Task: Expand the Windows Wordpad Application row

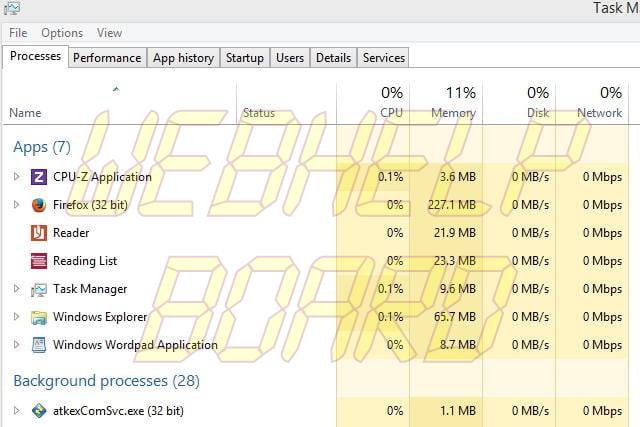Action: coord(16,344)
